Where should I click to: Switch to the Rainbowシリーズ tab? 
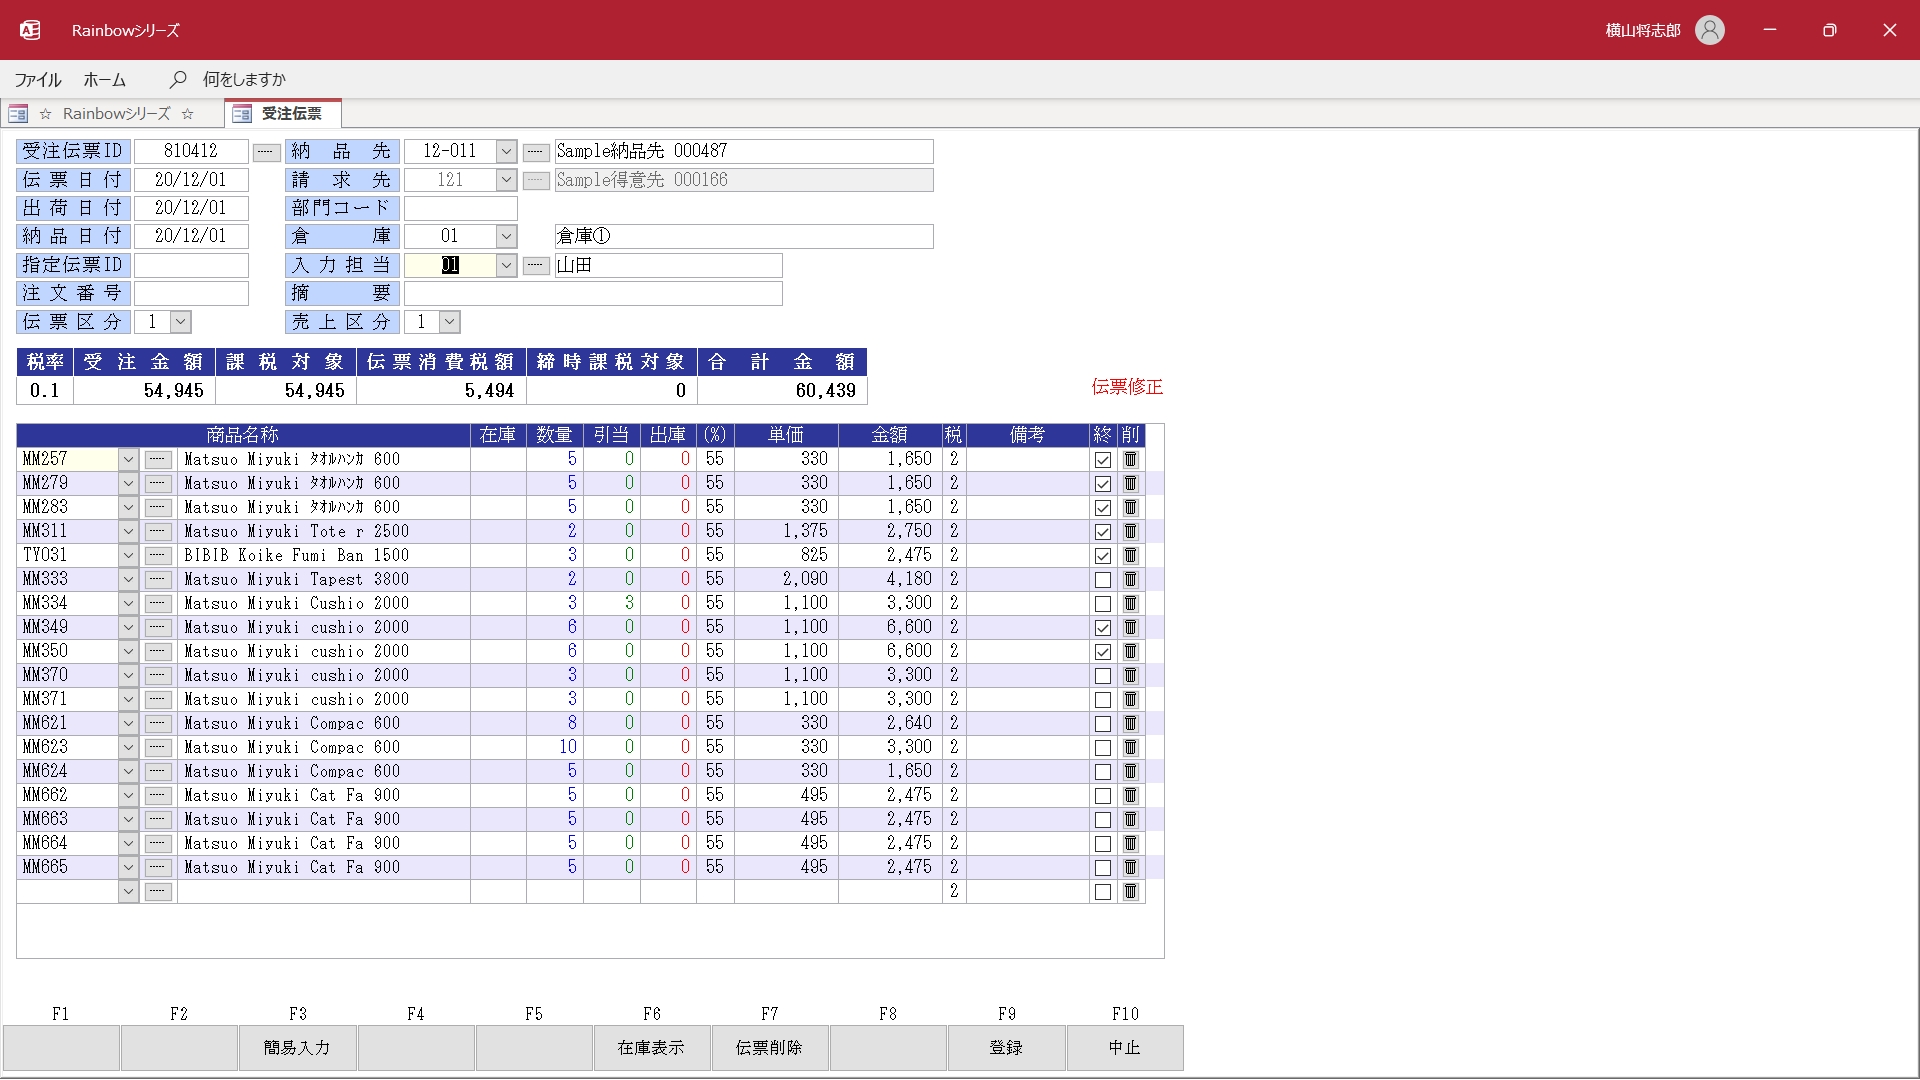click(116, 114)
